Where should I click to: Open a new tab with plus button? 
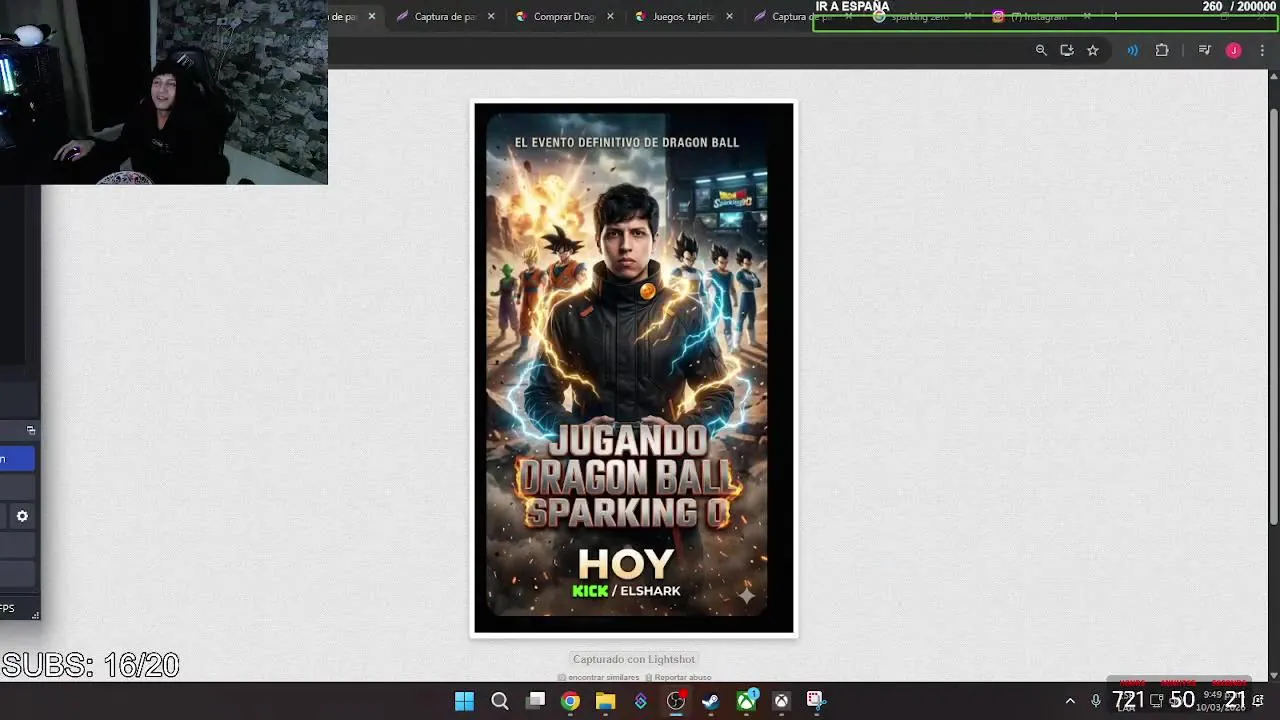1115,17
